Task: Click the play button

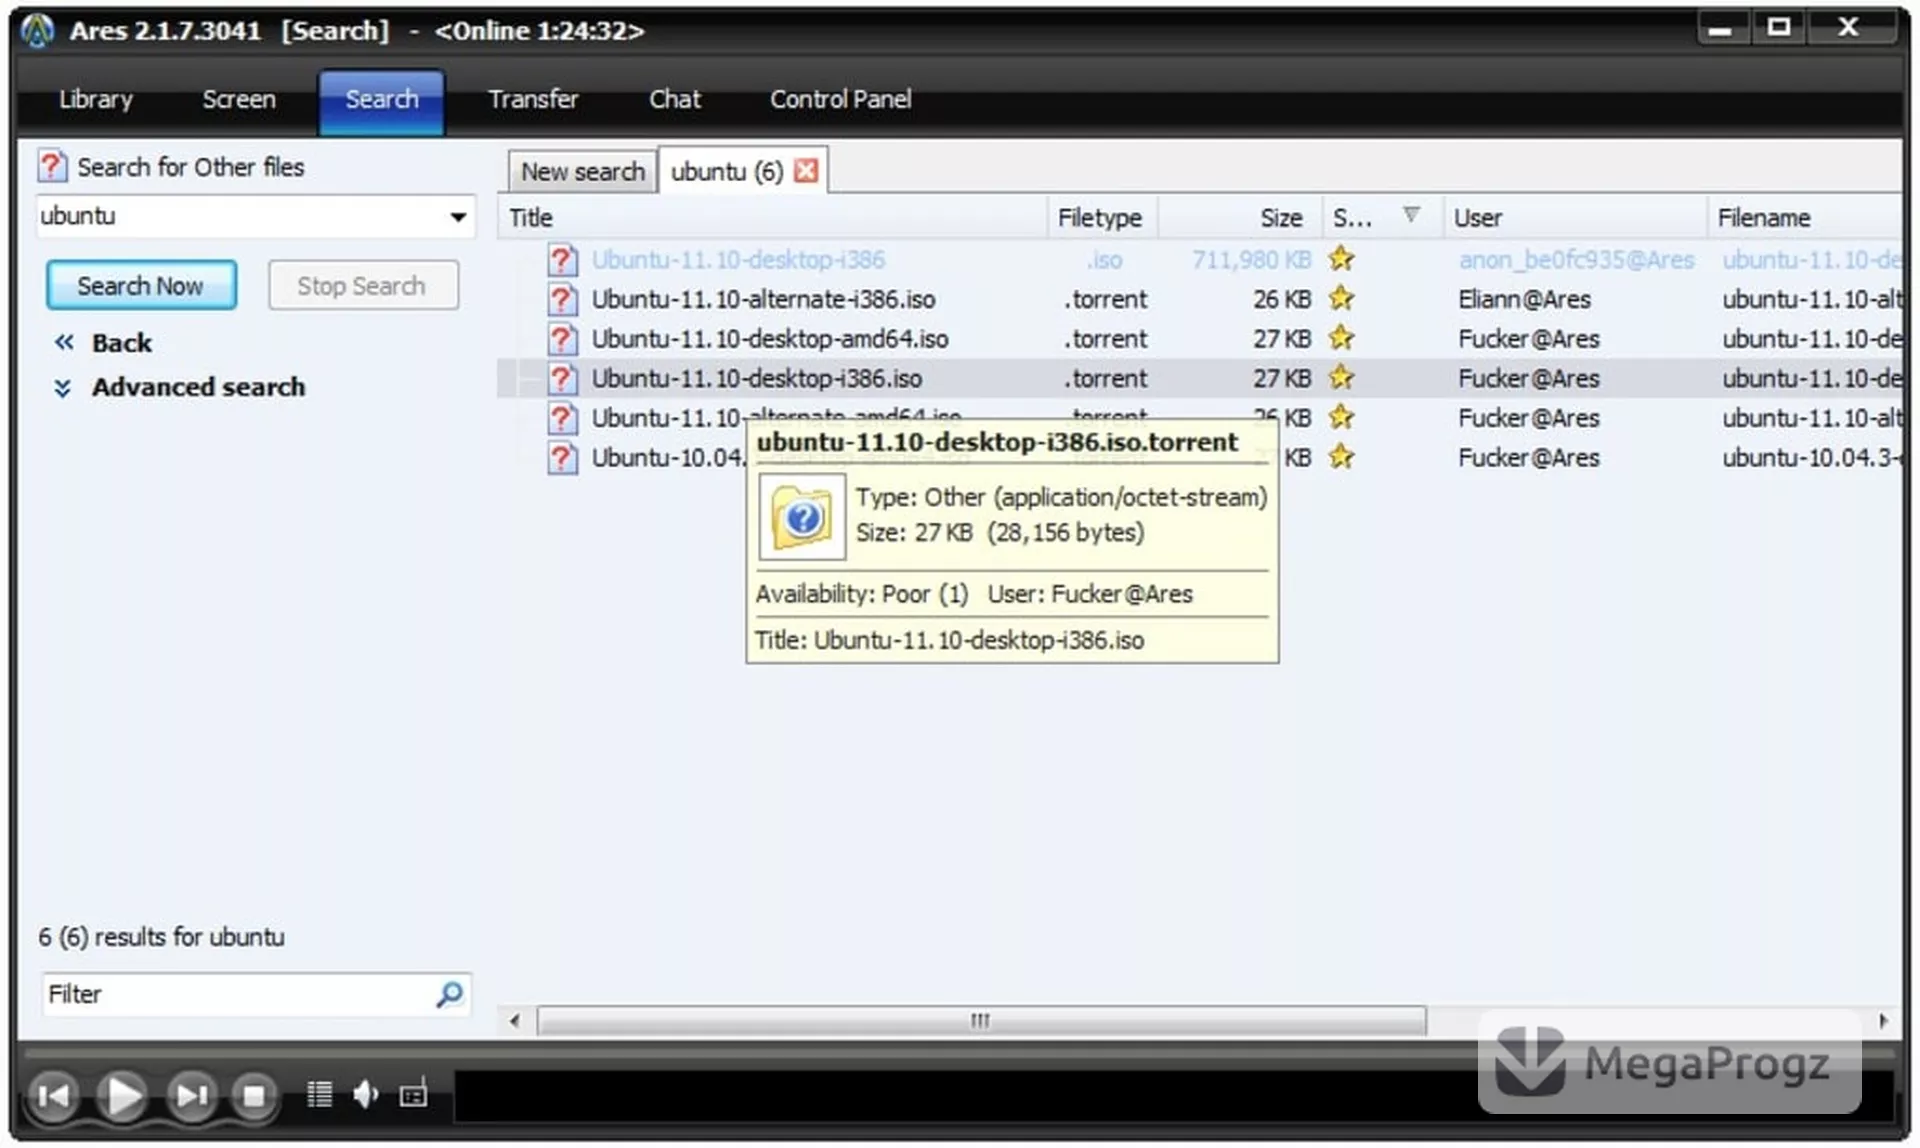Action: click(x=123, y=1096)
